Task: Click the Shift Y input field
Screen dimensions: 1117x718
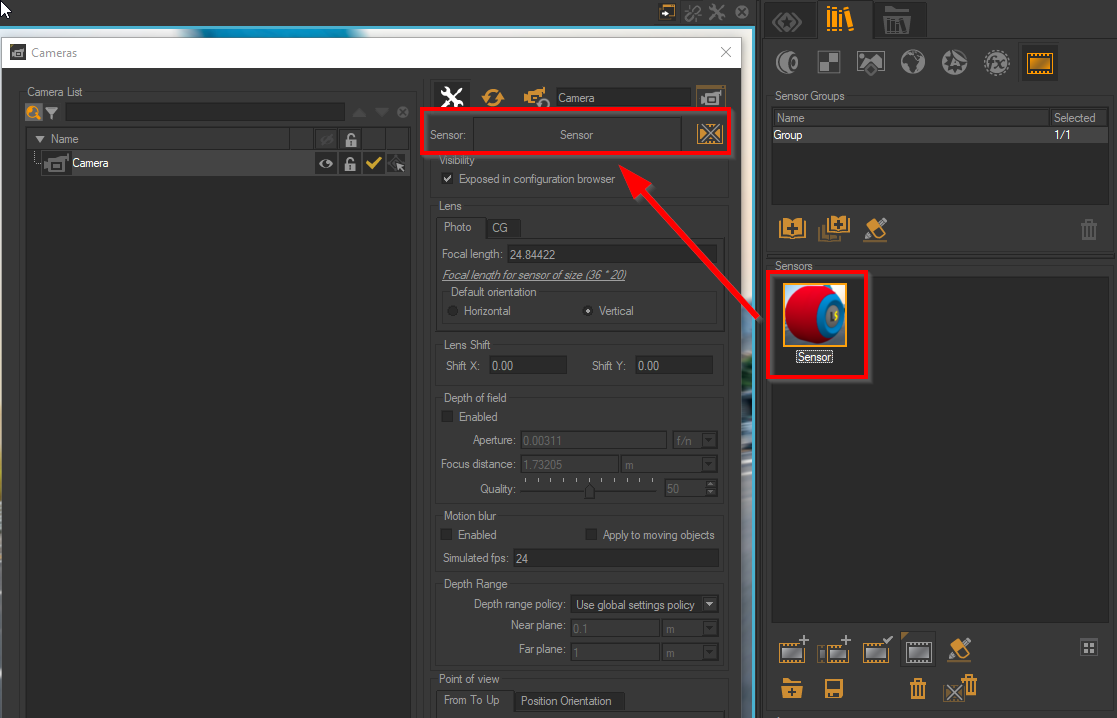Action: point(674,365)
